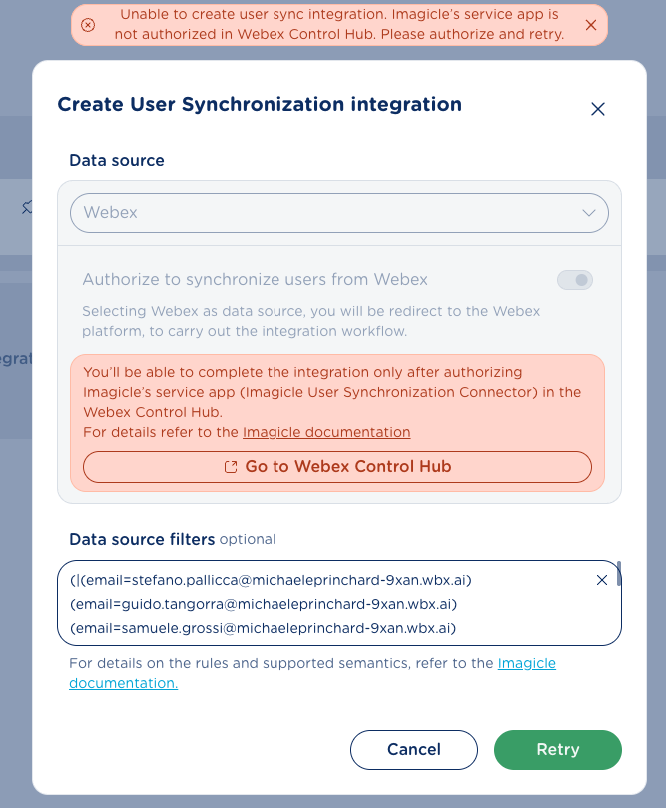Viewport: 666px width, 808px height.
Task: Click the external-link icon beside Go to Webex Control Hub
Action: pos(231,467)
